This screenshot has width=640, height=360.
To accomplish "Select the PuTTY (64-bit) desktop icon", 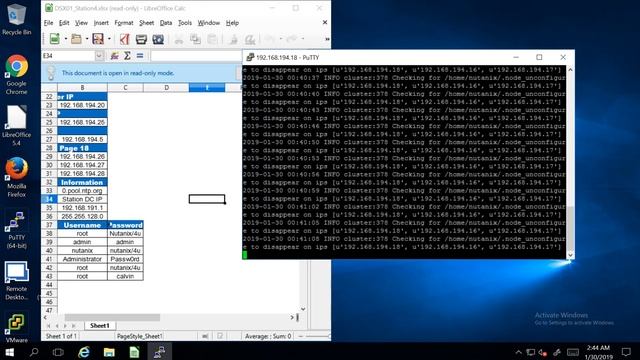I will (17, 230).
